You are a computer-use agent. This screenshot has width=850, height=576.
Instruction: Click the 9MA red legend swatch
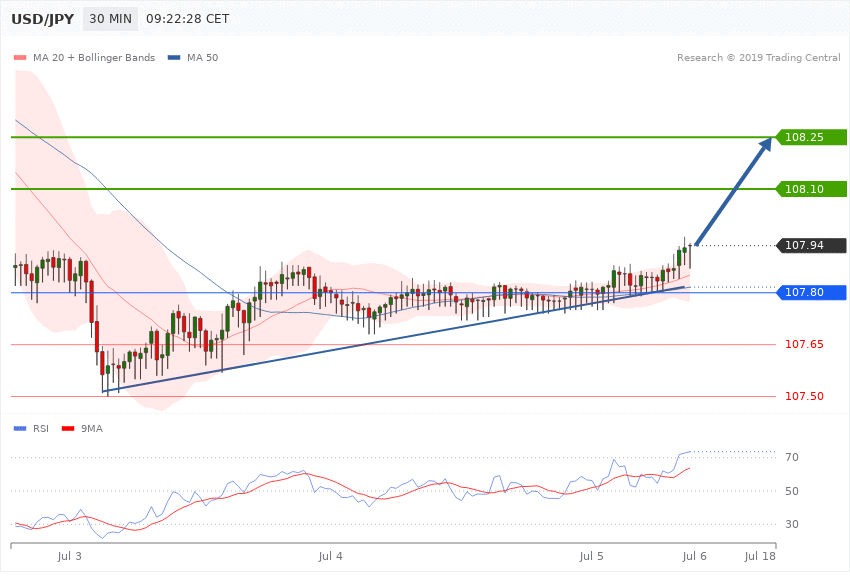[x=68, y=429]
